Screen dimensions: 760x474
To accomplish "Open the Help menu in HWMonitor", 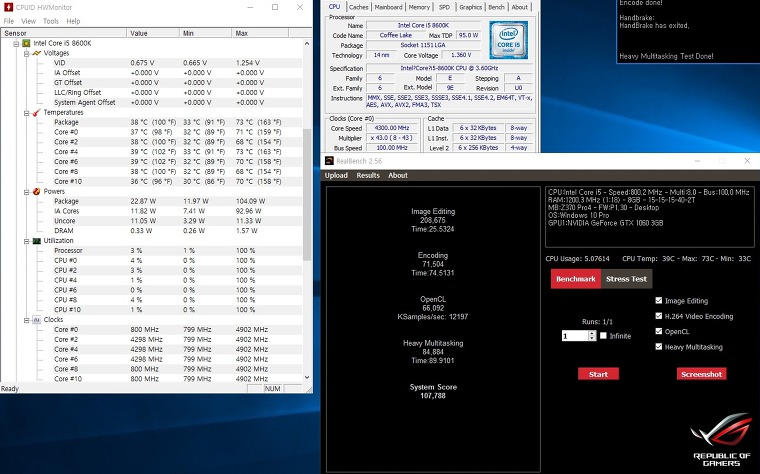I will 73,21.
